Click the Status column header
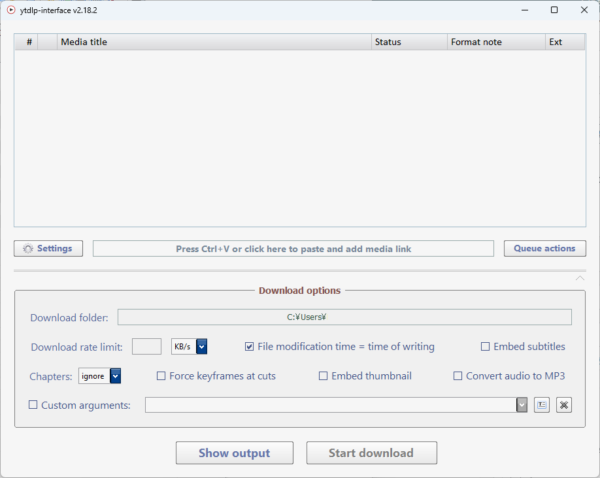 408,42
